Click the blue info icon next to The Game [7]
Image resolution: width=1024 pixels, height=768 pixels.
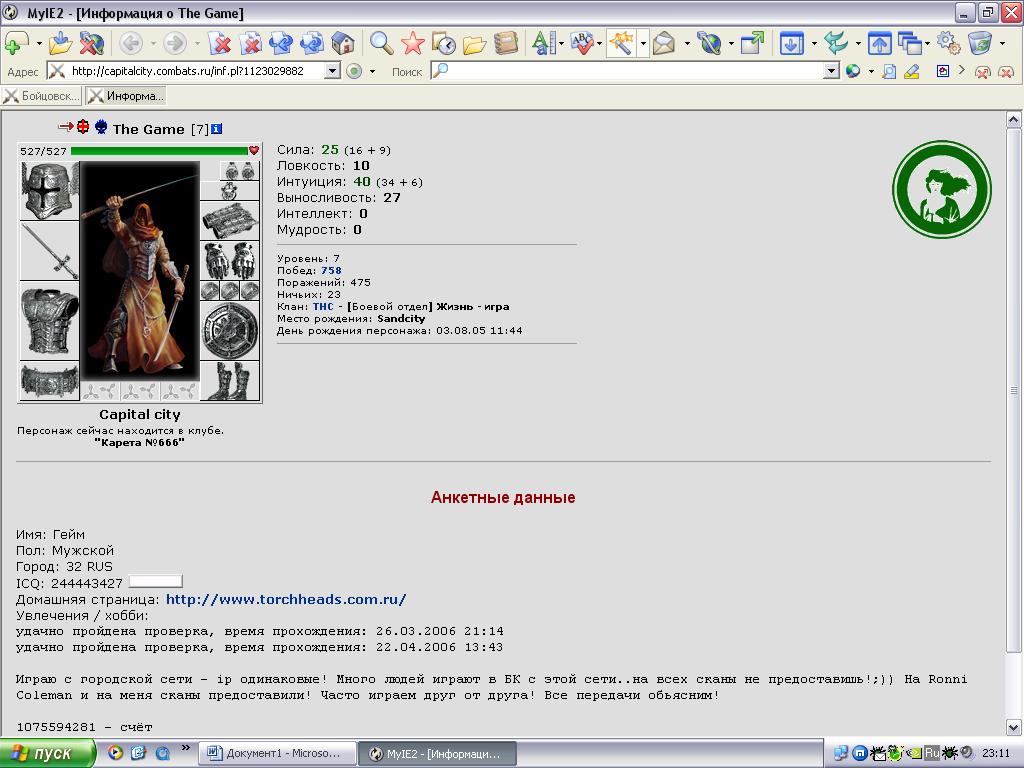click(217, 129)
